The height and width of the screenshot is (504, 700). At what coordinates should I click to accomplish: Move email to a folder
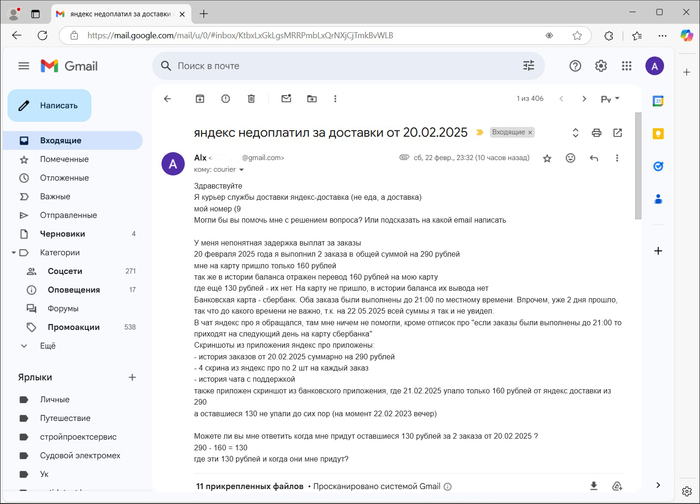312,99
